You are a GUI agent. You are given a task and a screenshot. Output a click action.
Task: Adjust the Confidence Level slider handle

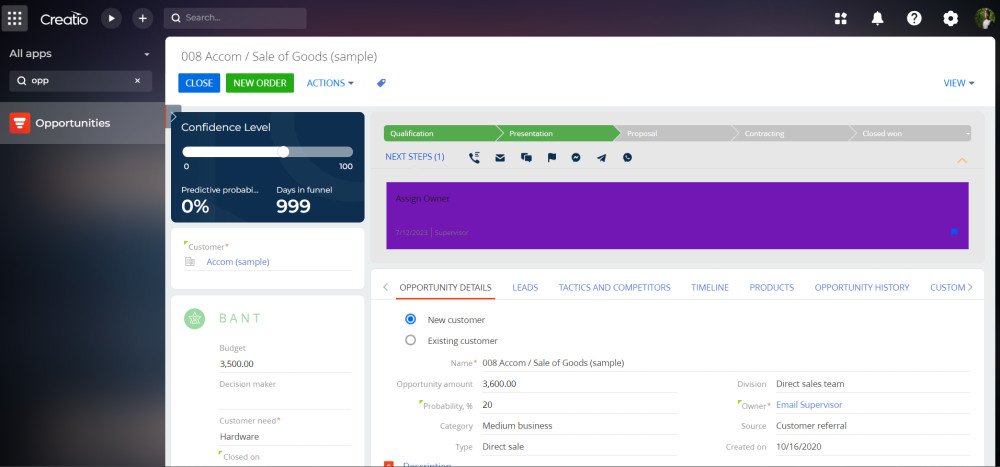[x=284, y=152]
